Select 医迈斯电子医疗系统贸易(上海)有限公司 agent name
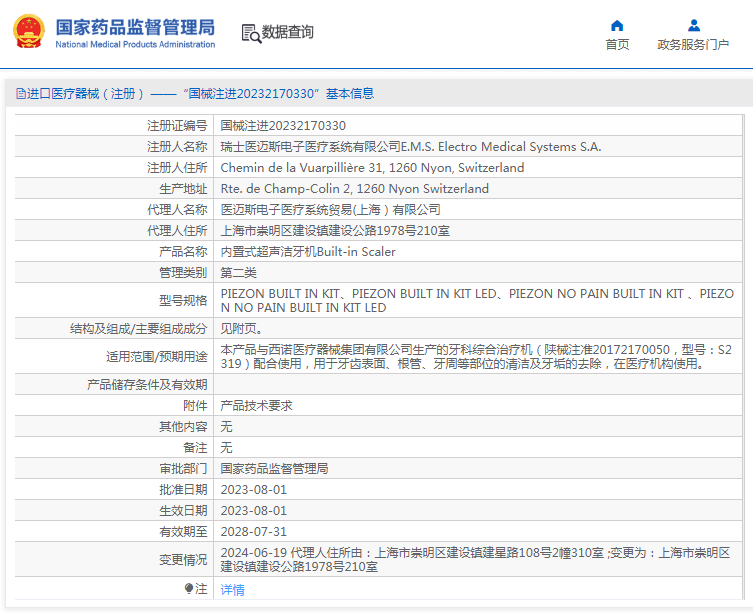This screenshot has width=753, height=613. (x=330, y=210)
